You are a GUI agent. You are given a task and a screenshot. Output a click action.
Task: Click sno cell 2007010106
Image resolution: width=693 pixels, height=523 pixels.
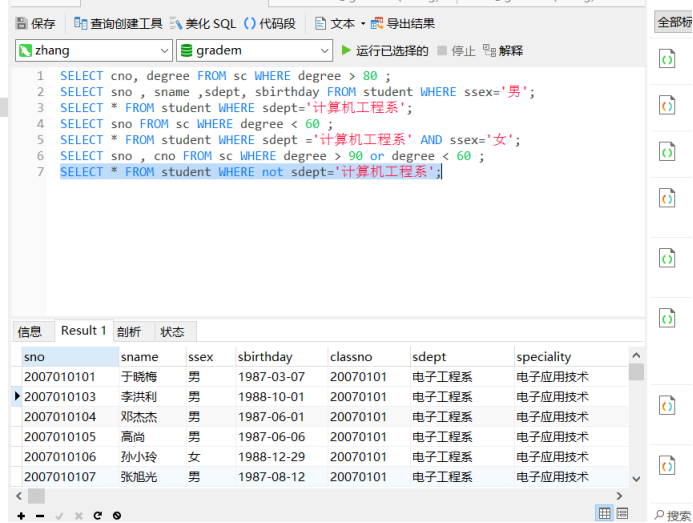[x=70, y=457]
